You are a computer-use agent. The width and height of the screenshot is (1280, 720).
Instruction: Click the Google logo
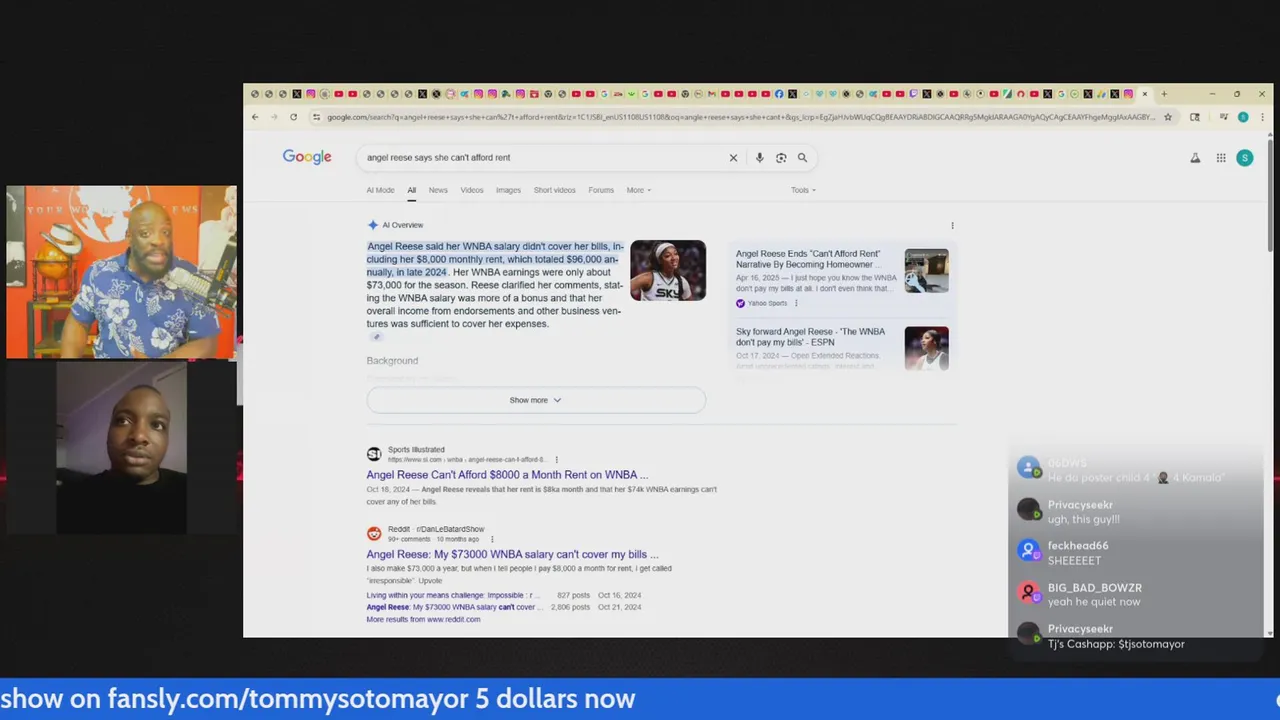coord(307,157)
